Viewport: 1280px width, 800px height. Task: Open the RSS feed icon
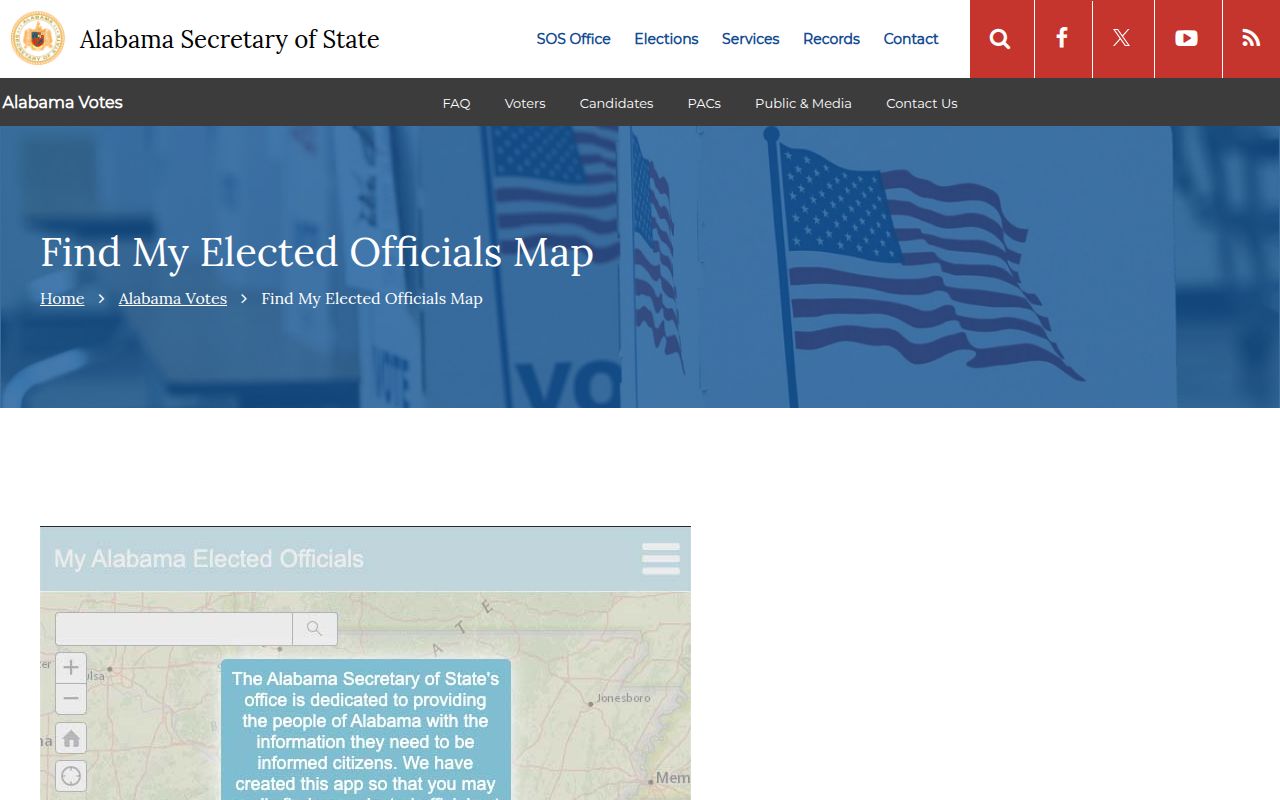1251,39
